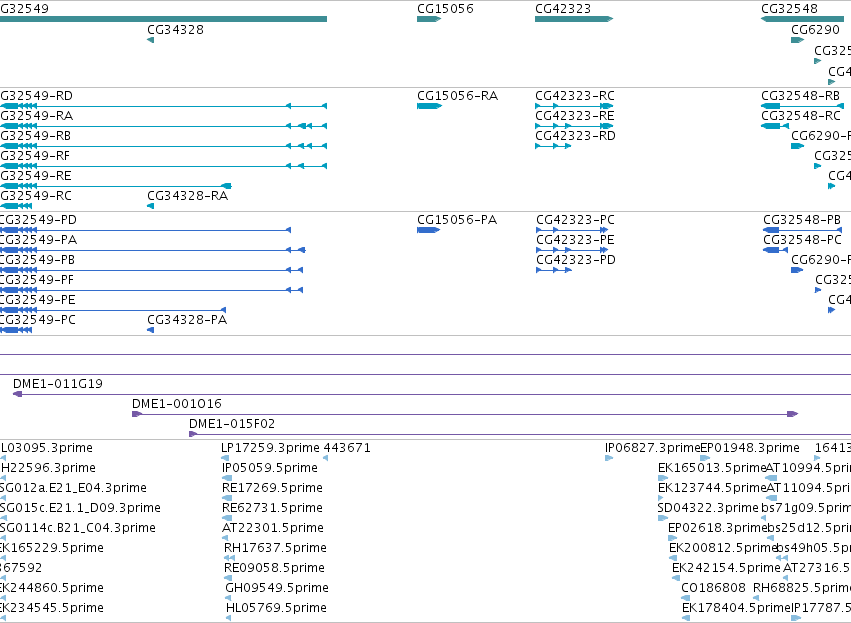The width and height of the screenshot is (851, 623).
Task: Select transcript CG42323-RE label
Action: [575, 116]
